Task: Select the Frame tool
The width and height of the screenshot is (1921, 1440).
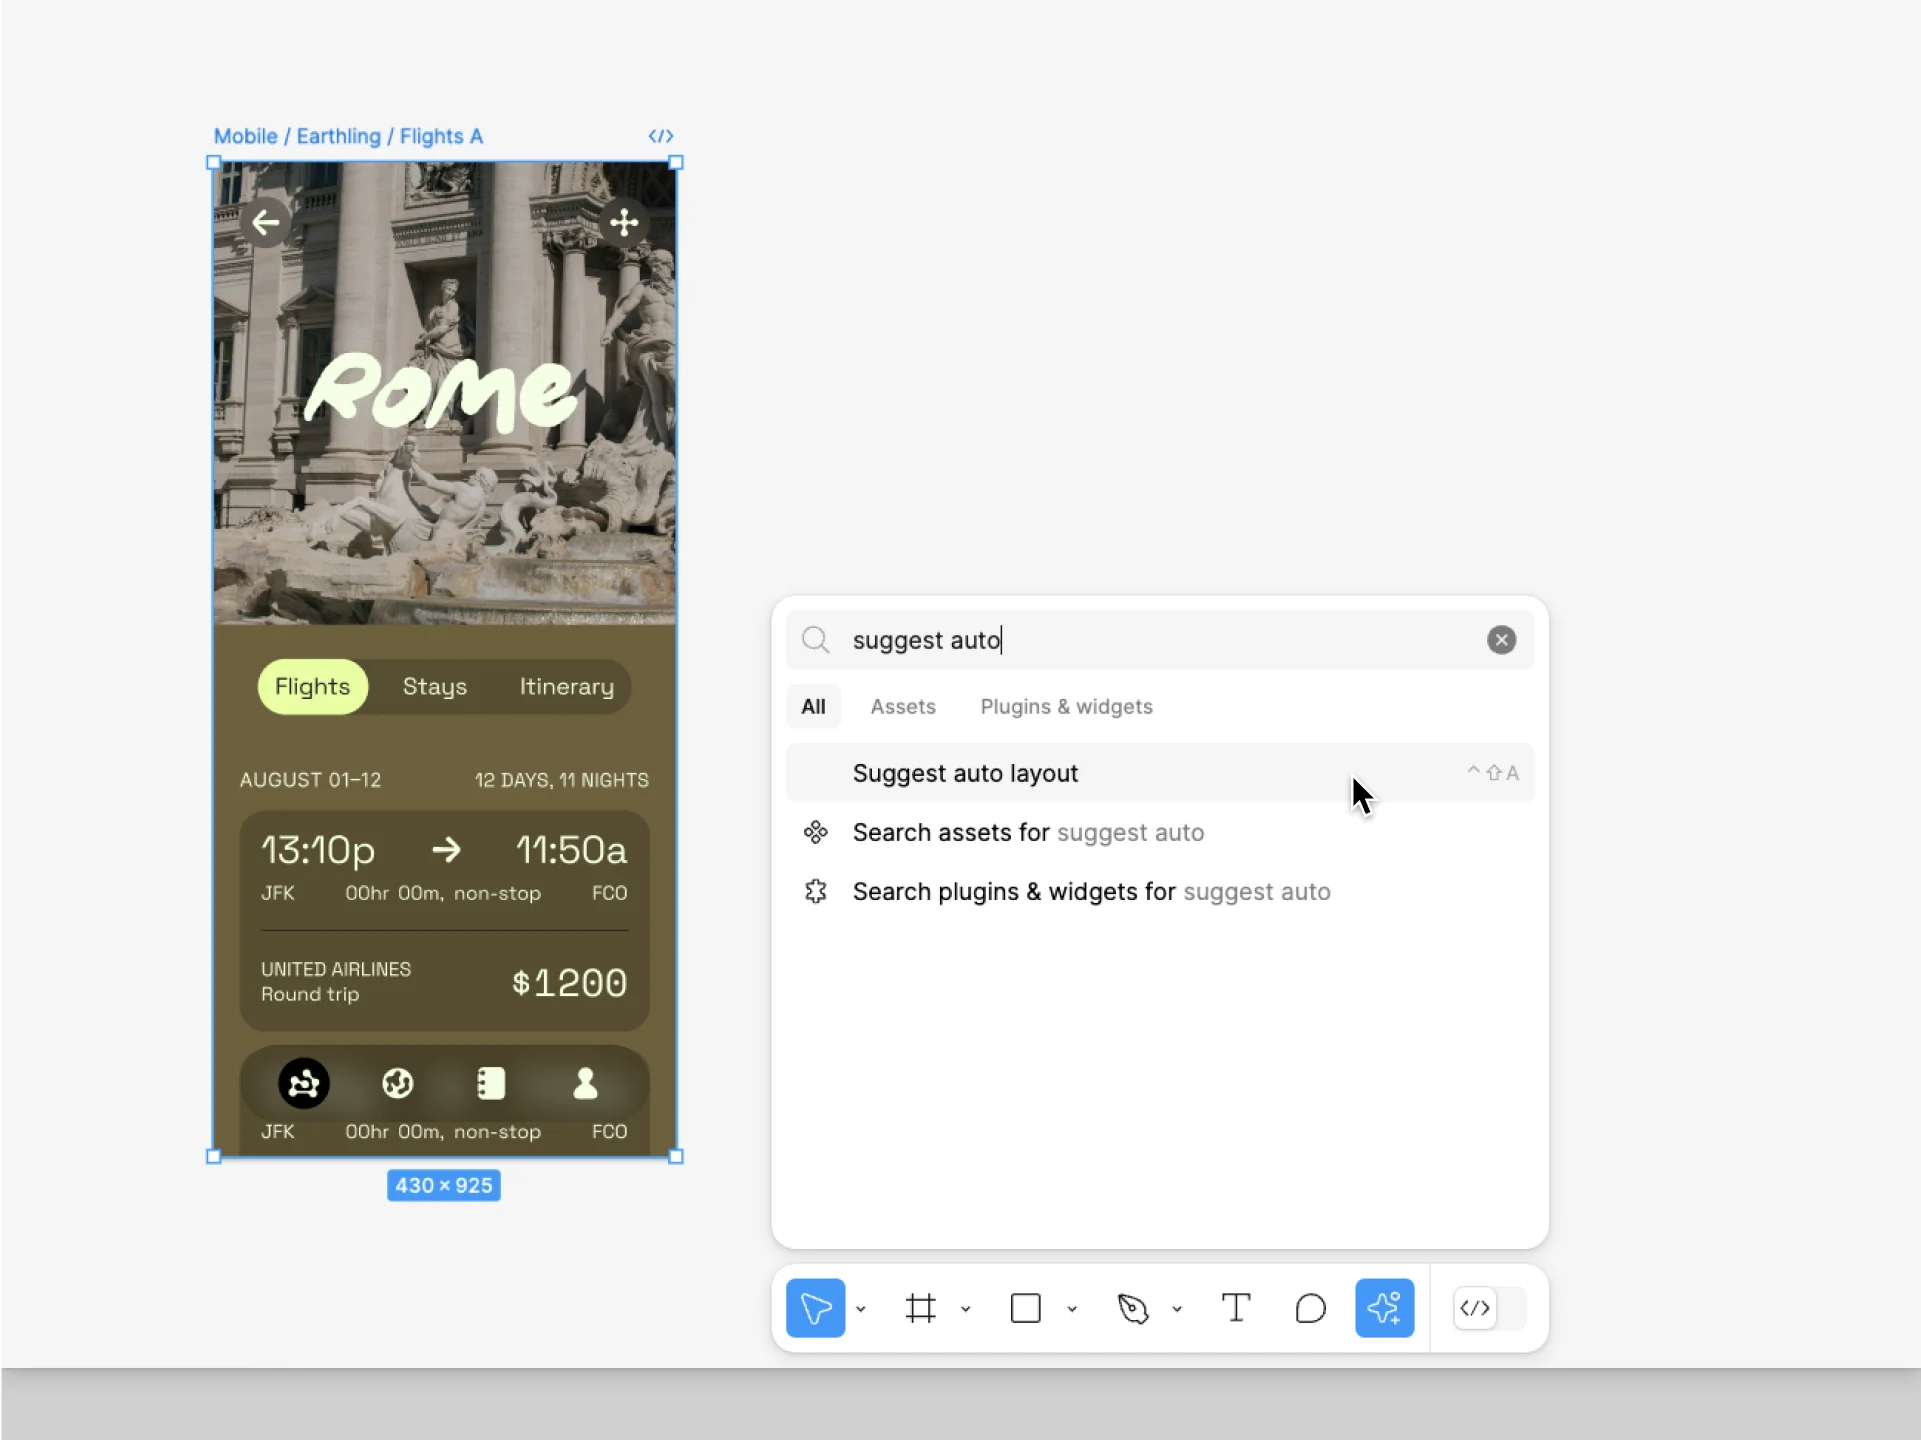Action: (920, 1307)
